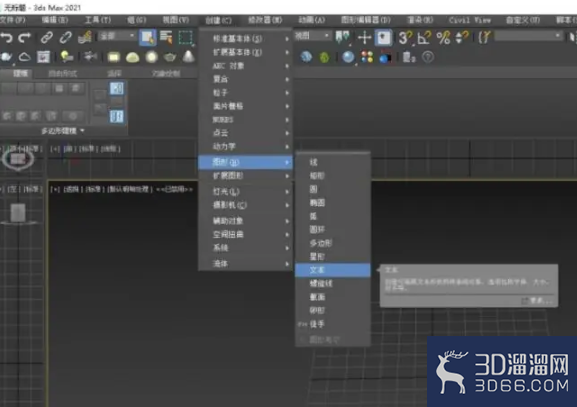Open the 全部 selection filter dropdown
Screen dimensions: 577x407
[x=117, y=36]
